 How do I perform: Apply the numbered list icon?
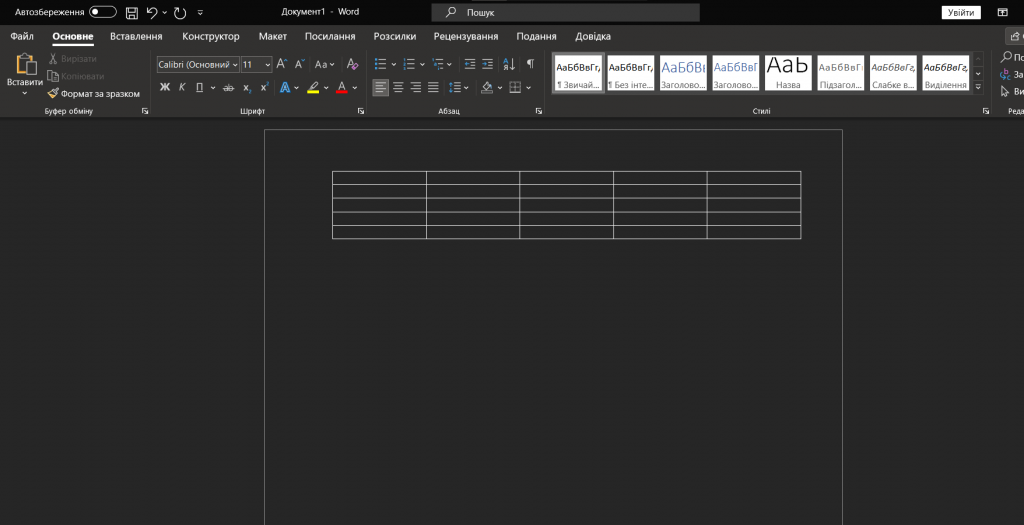pos(409,64)
